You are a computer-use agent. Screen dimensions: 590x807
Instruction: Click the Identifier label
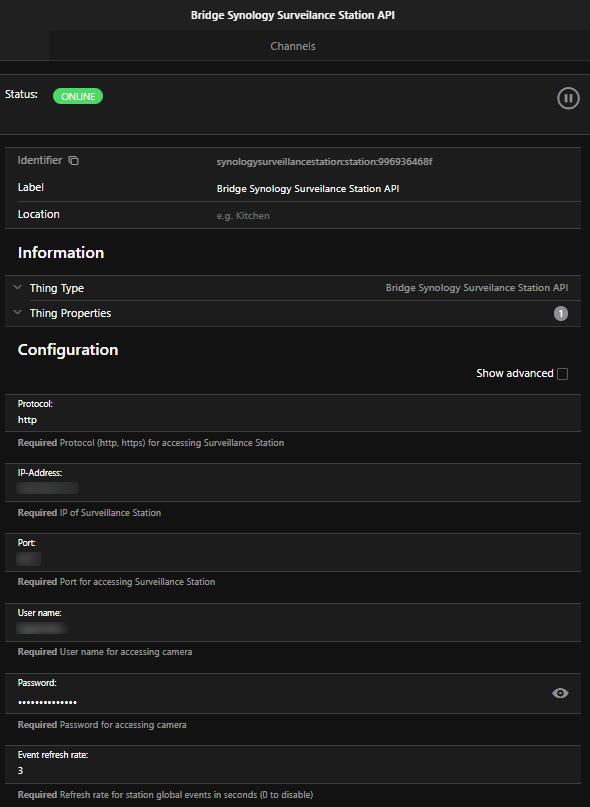point(40,161)
